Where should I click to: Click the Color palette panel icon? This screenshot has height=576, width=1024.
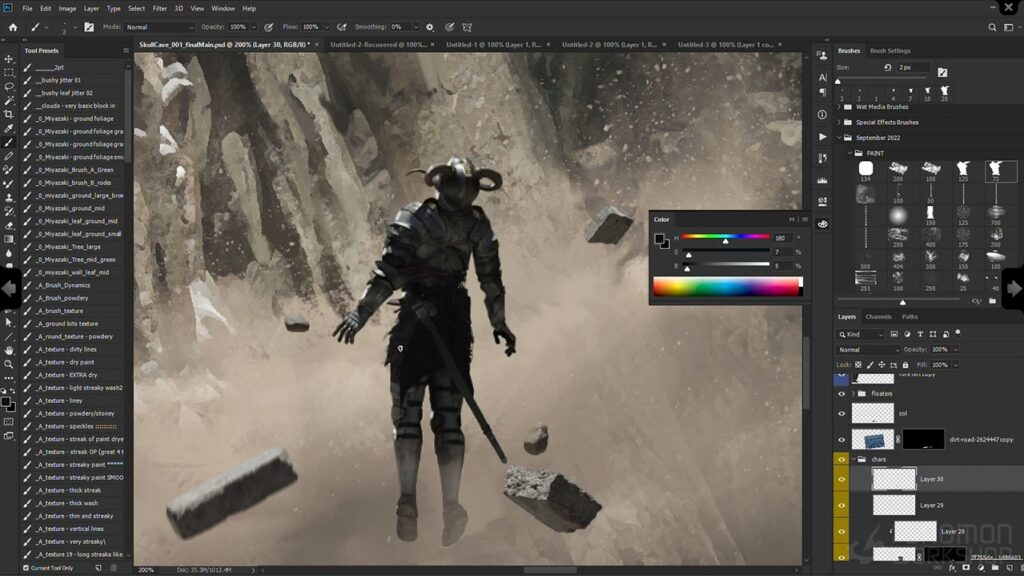coord(822,224)
